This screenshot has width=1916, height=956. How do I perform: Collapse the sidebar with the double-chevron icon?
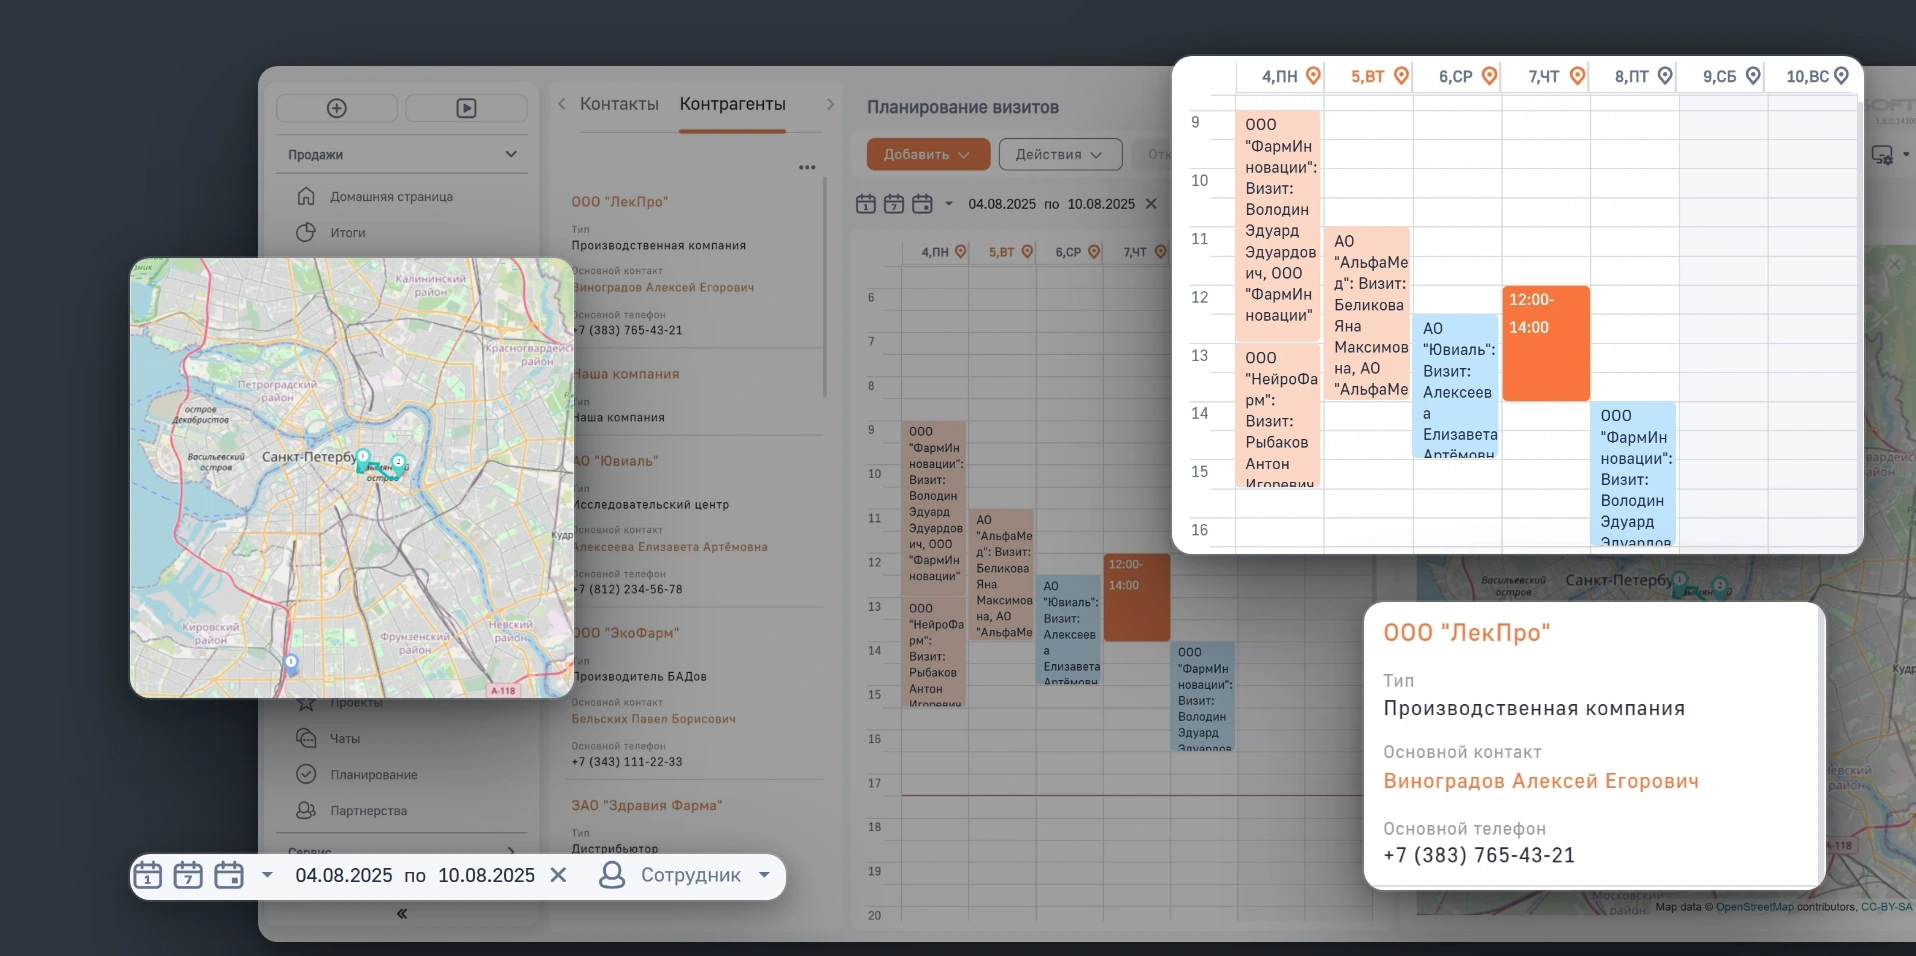click(402, 914)
